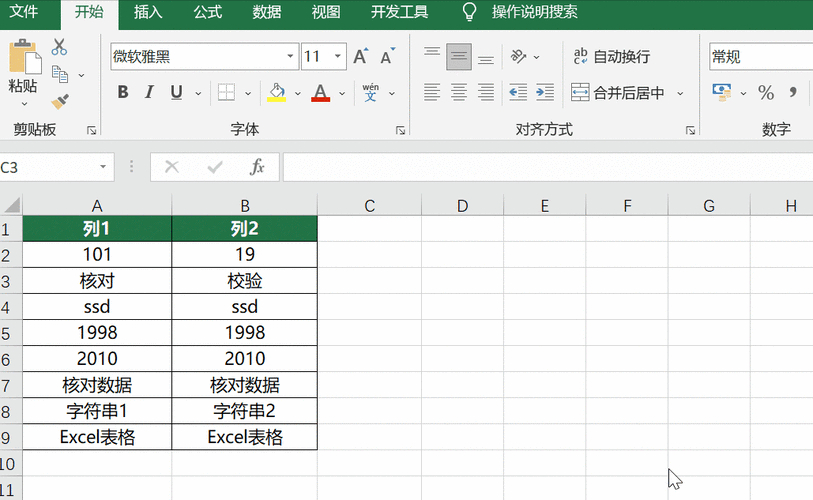
Task: Click the 合并后居中 button
Action: (x=618, y=93)
